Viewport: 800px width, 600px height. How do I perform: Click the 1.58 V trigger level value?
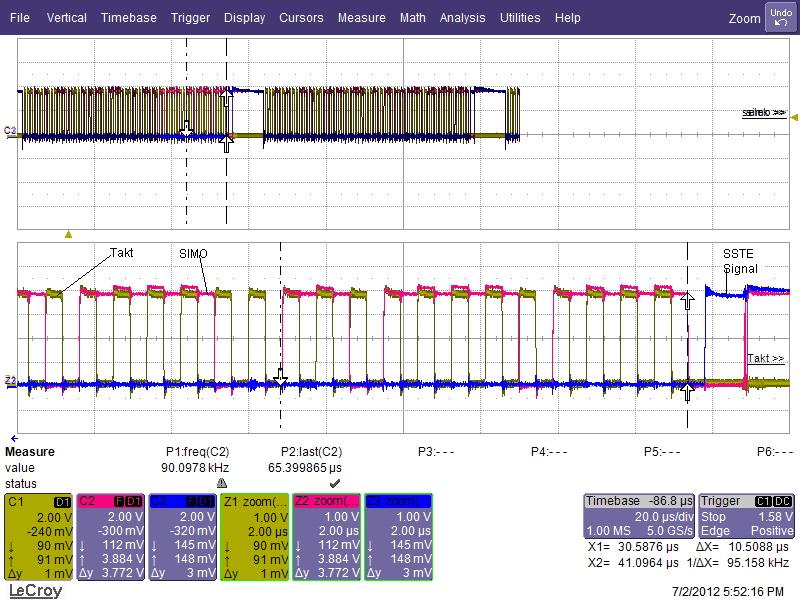coord(776,516)
